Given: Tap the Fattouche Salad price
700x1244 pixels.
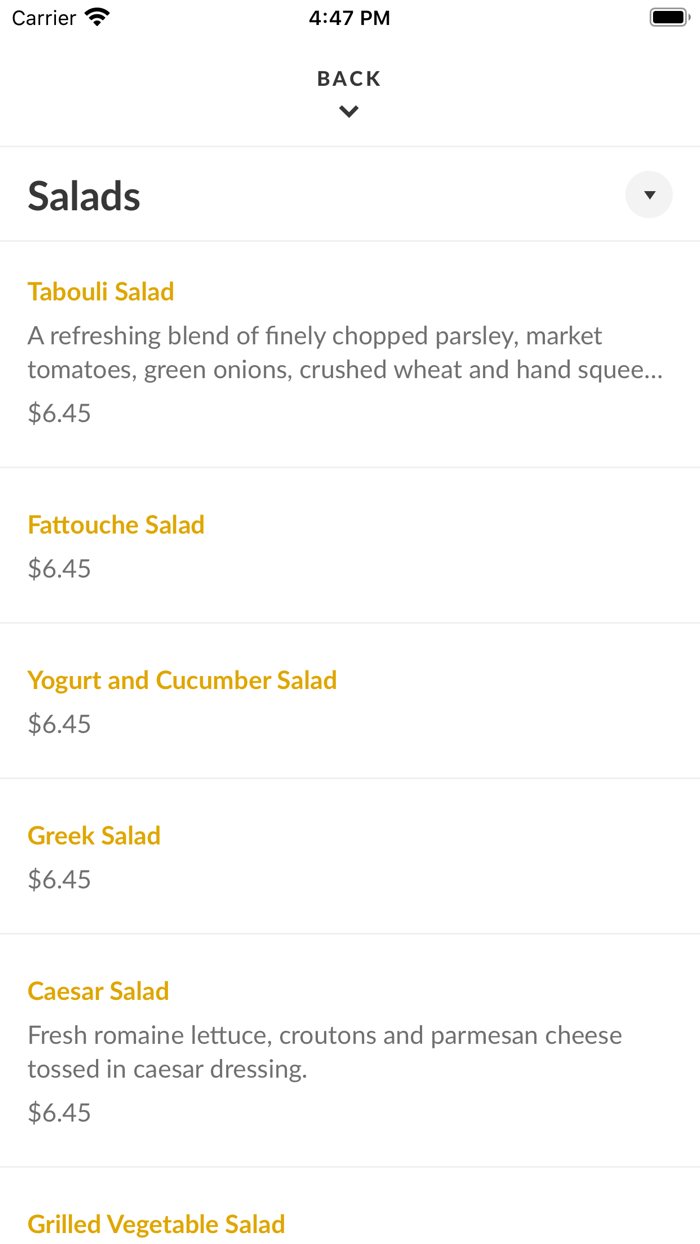Looking at the screenshot, I should [x=59, y=569].
